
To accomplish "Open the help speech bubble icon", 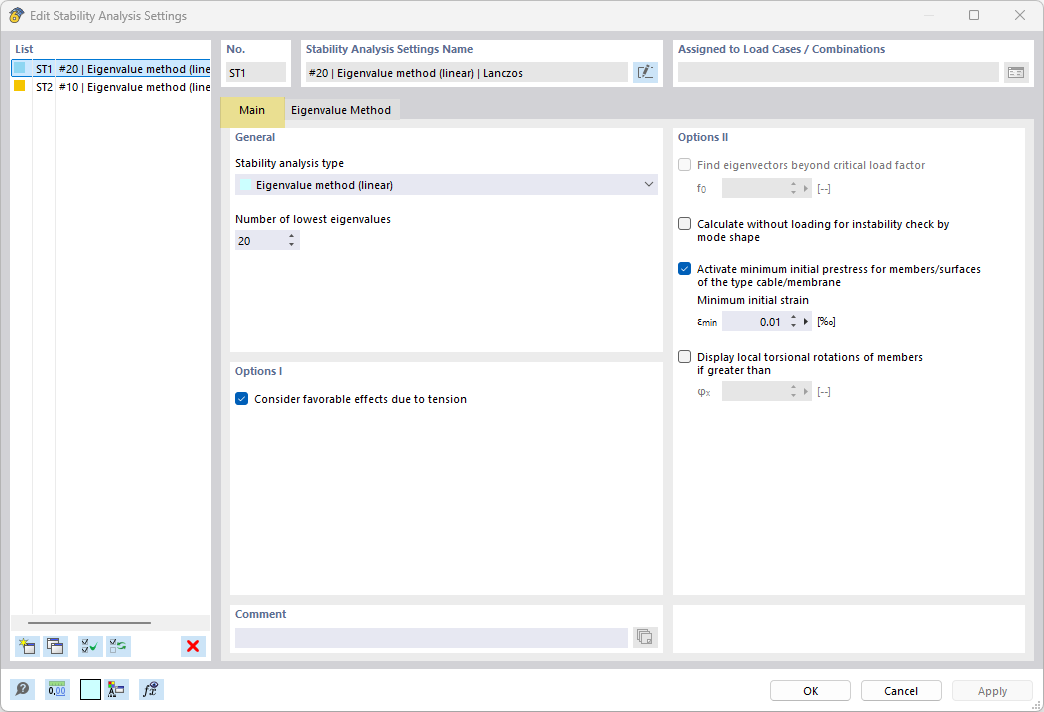I will (22, 689).
